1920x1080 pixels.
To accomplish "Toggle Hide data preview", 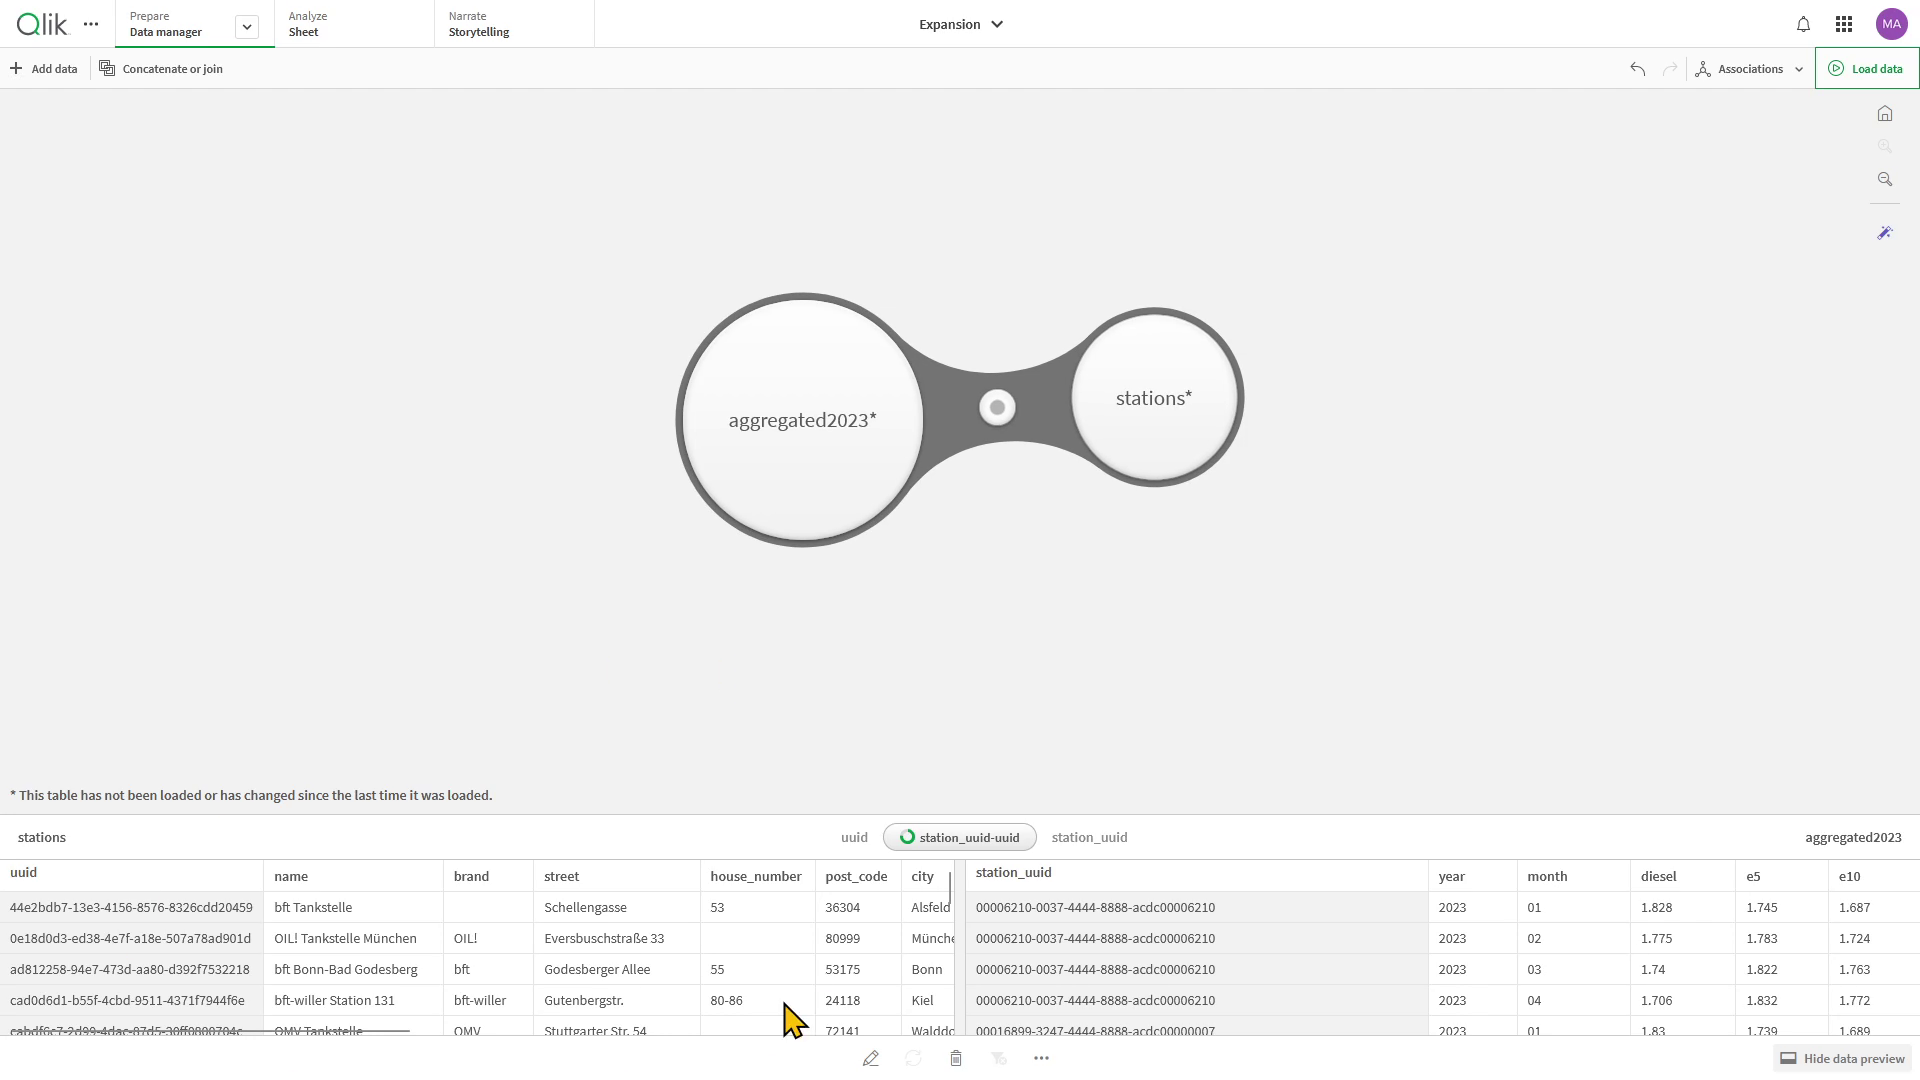I will coord(1843,1058).
